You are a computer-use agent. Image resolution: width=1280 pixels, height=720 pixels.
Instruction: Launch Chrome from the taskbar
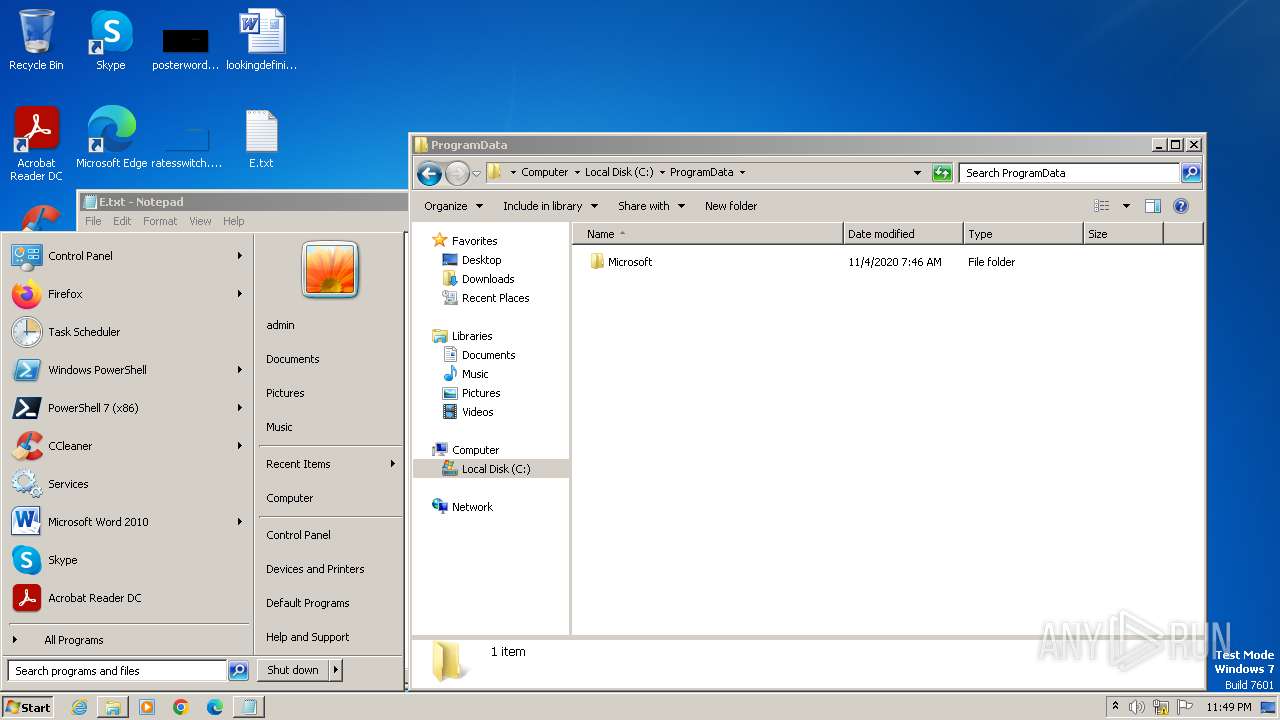[x=181, y=707]
